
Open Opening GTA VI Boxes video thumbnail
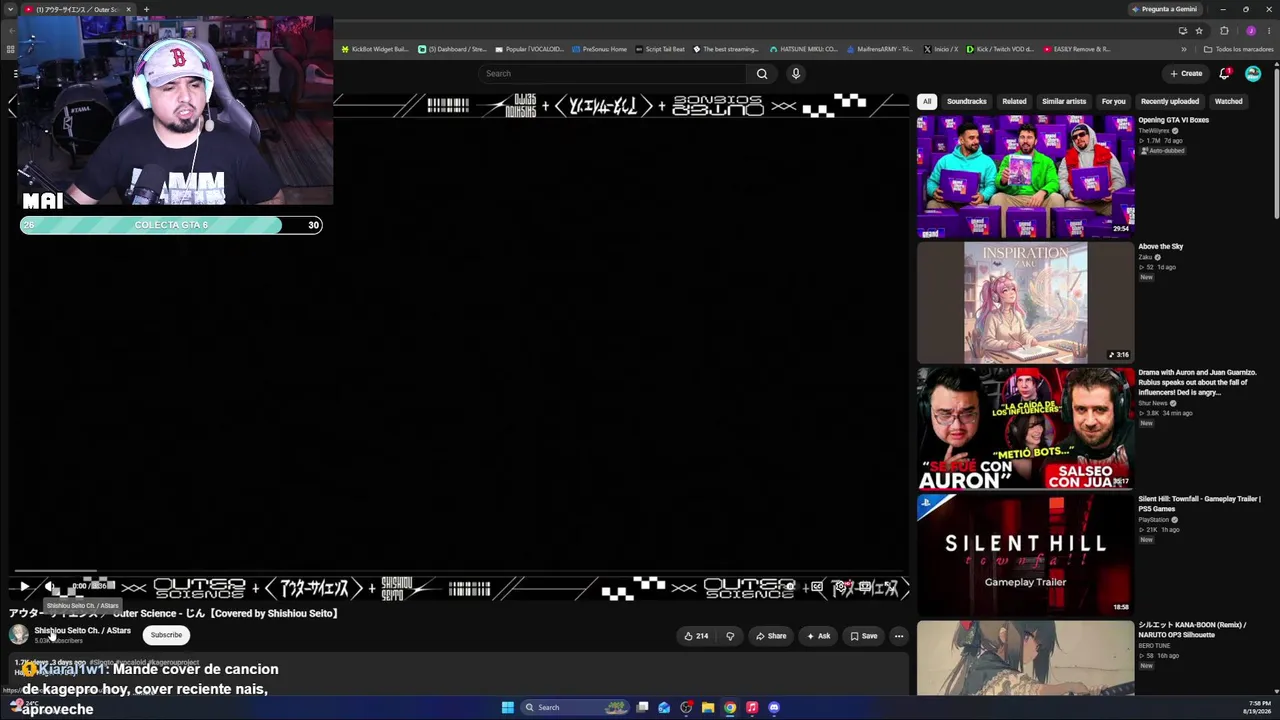pos(1026,176)
